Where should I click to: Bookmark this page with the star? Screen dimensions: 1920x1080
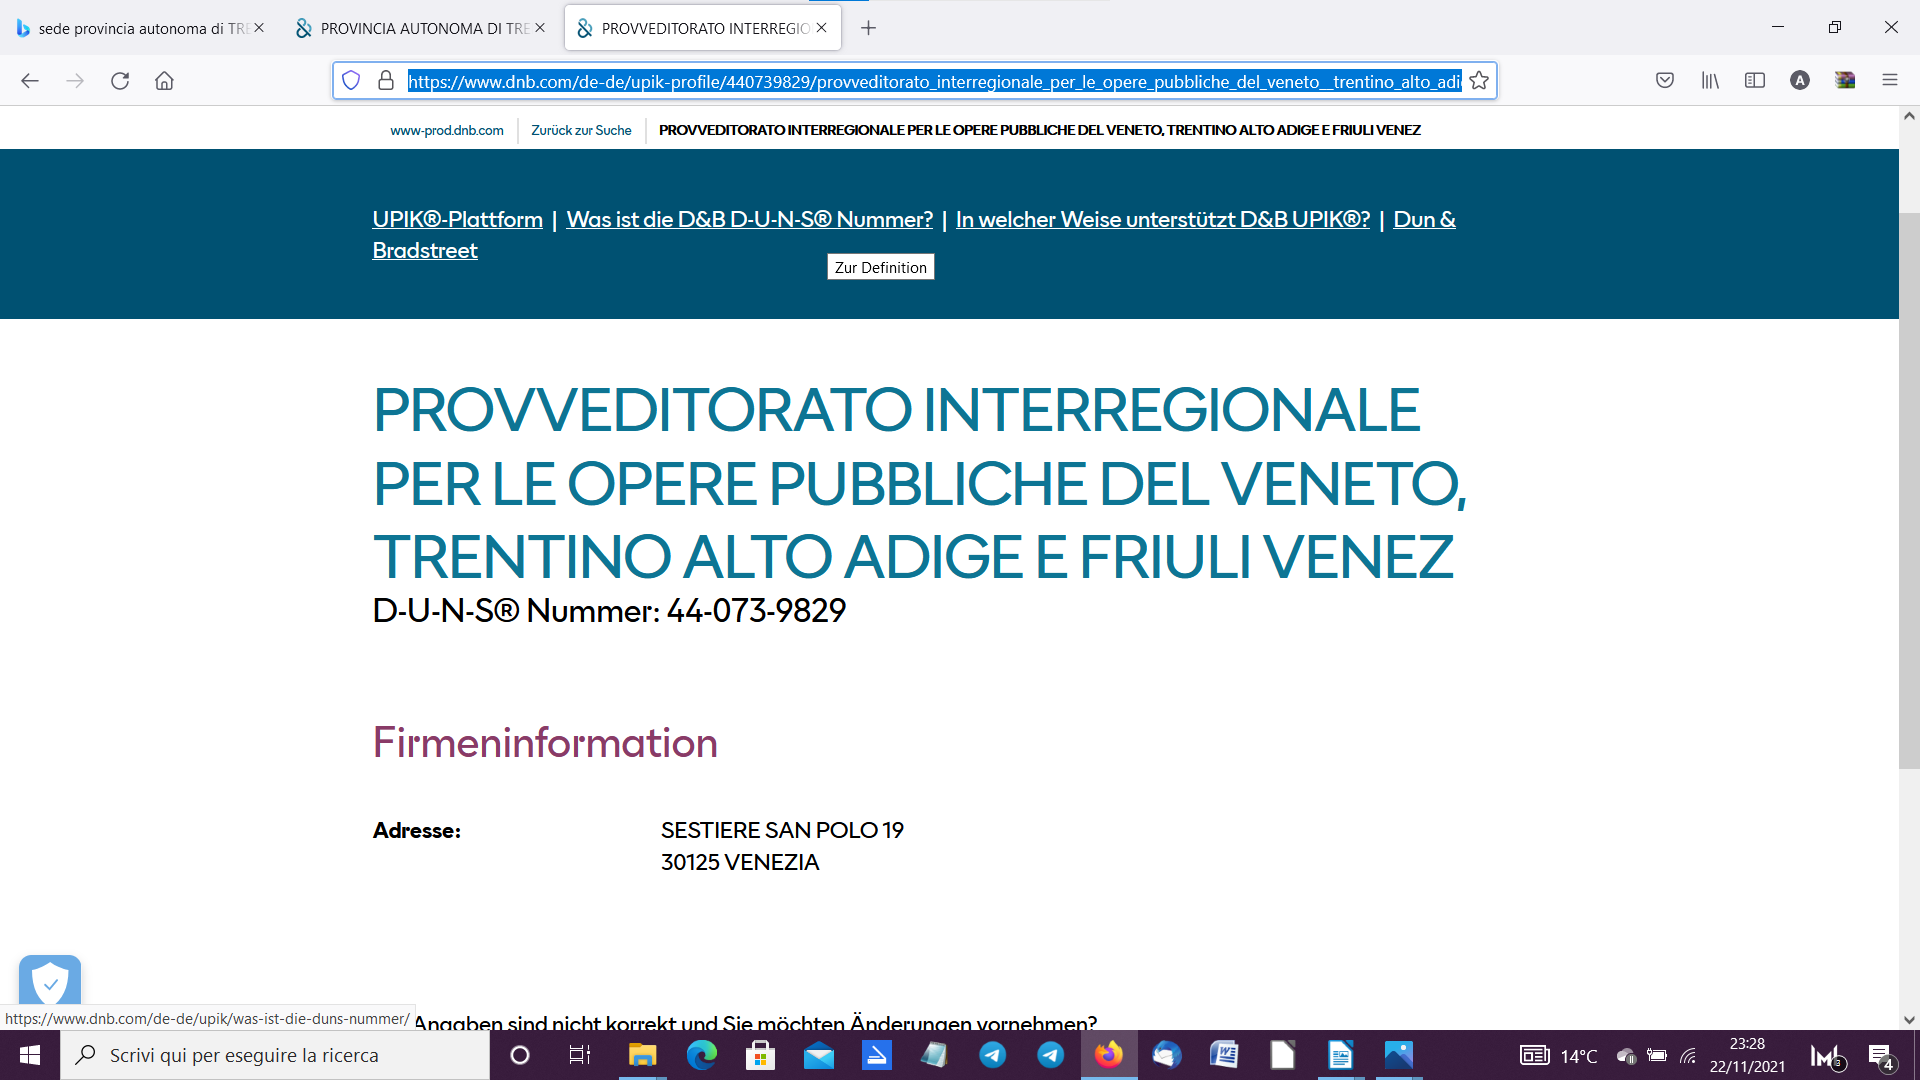(x=1479, y=81)
